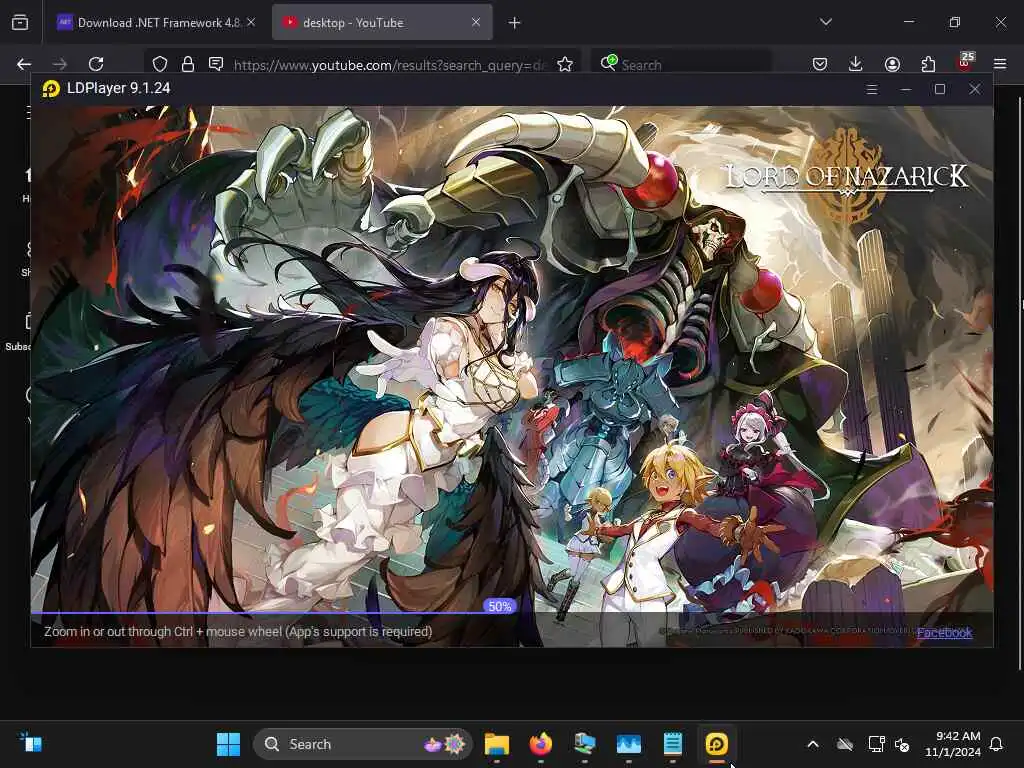This screenshot has height=768, width=1024.
Task: Click the page scrollbar at right edge
Action: [x=1020, y=383]
